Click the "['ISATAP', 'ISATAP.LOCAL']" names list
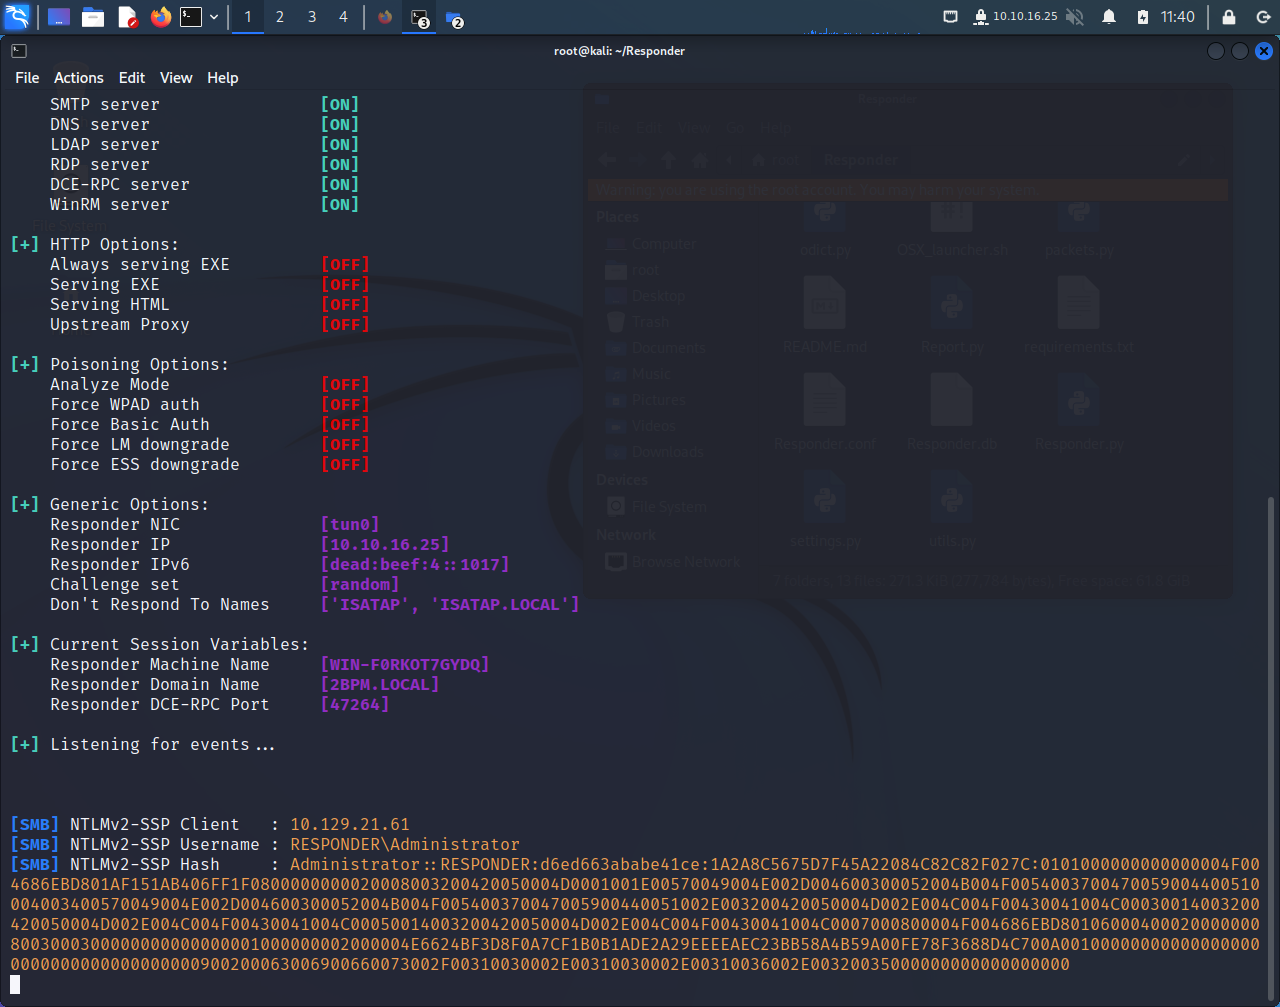Viewport: 1280px width, 1007px height. pyautogui.click(x=450, y=605)
